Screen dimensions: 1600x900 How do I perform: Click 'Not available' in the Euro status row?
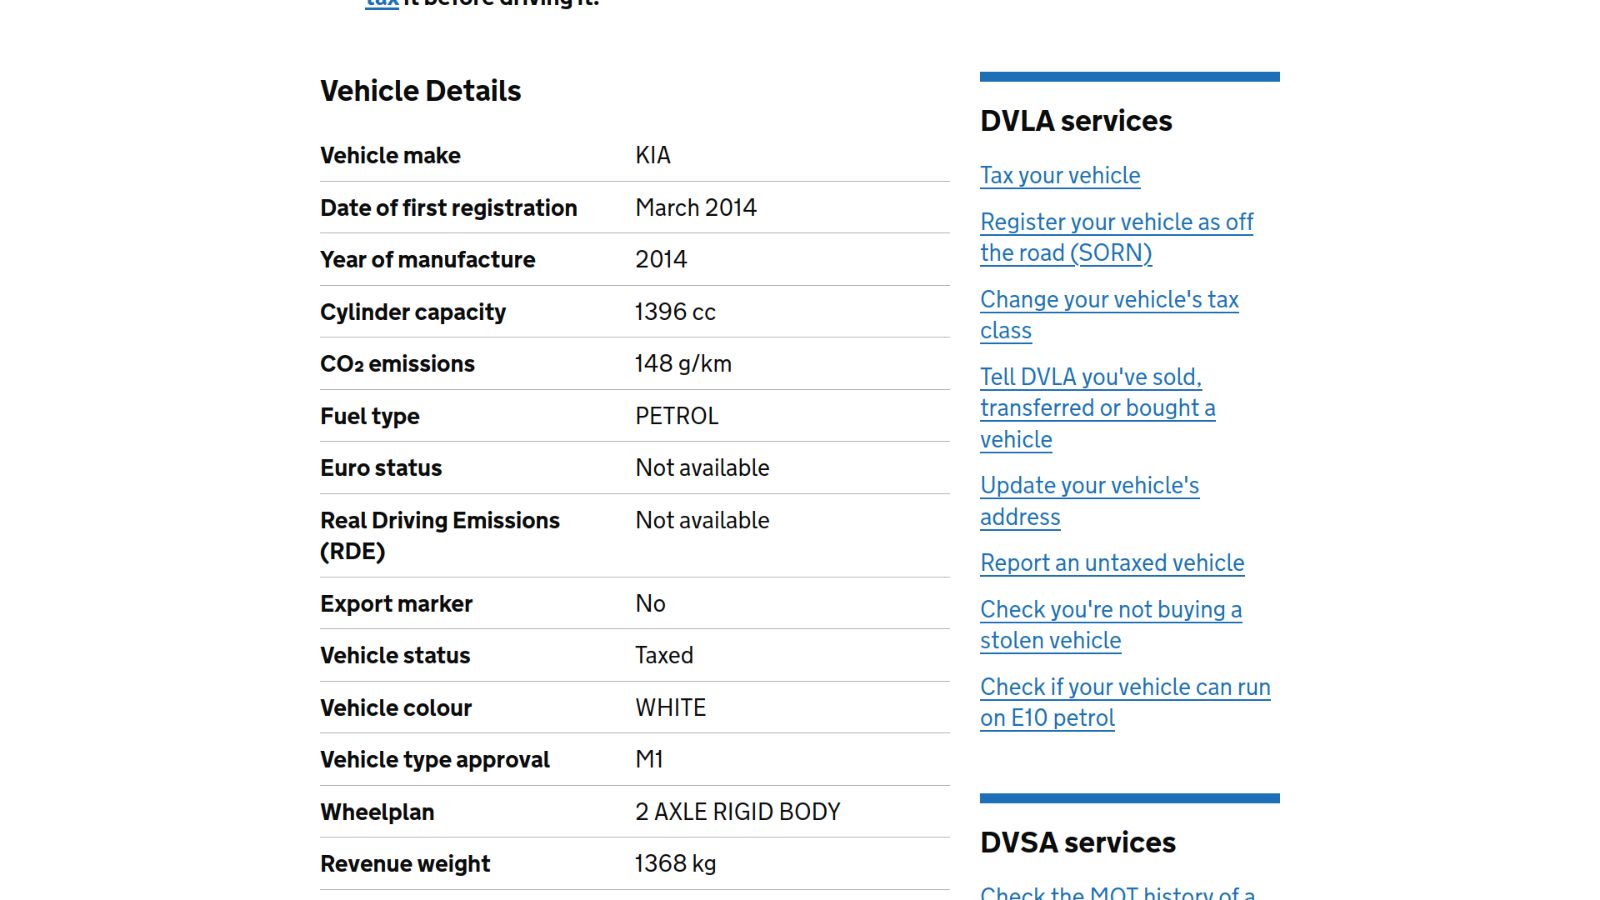click(x=702, y=468)
